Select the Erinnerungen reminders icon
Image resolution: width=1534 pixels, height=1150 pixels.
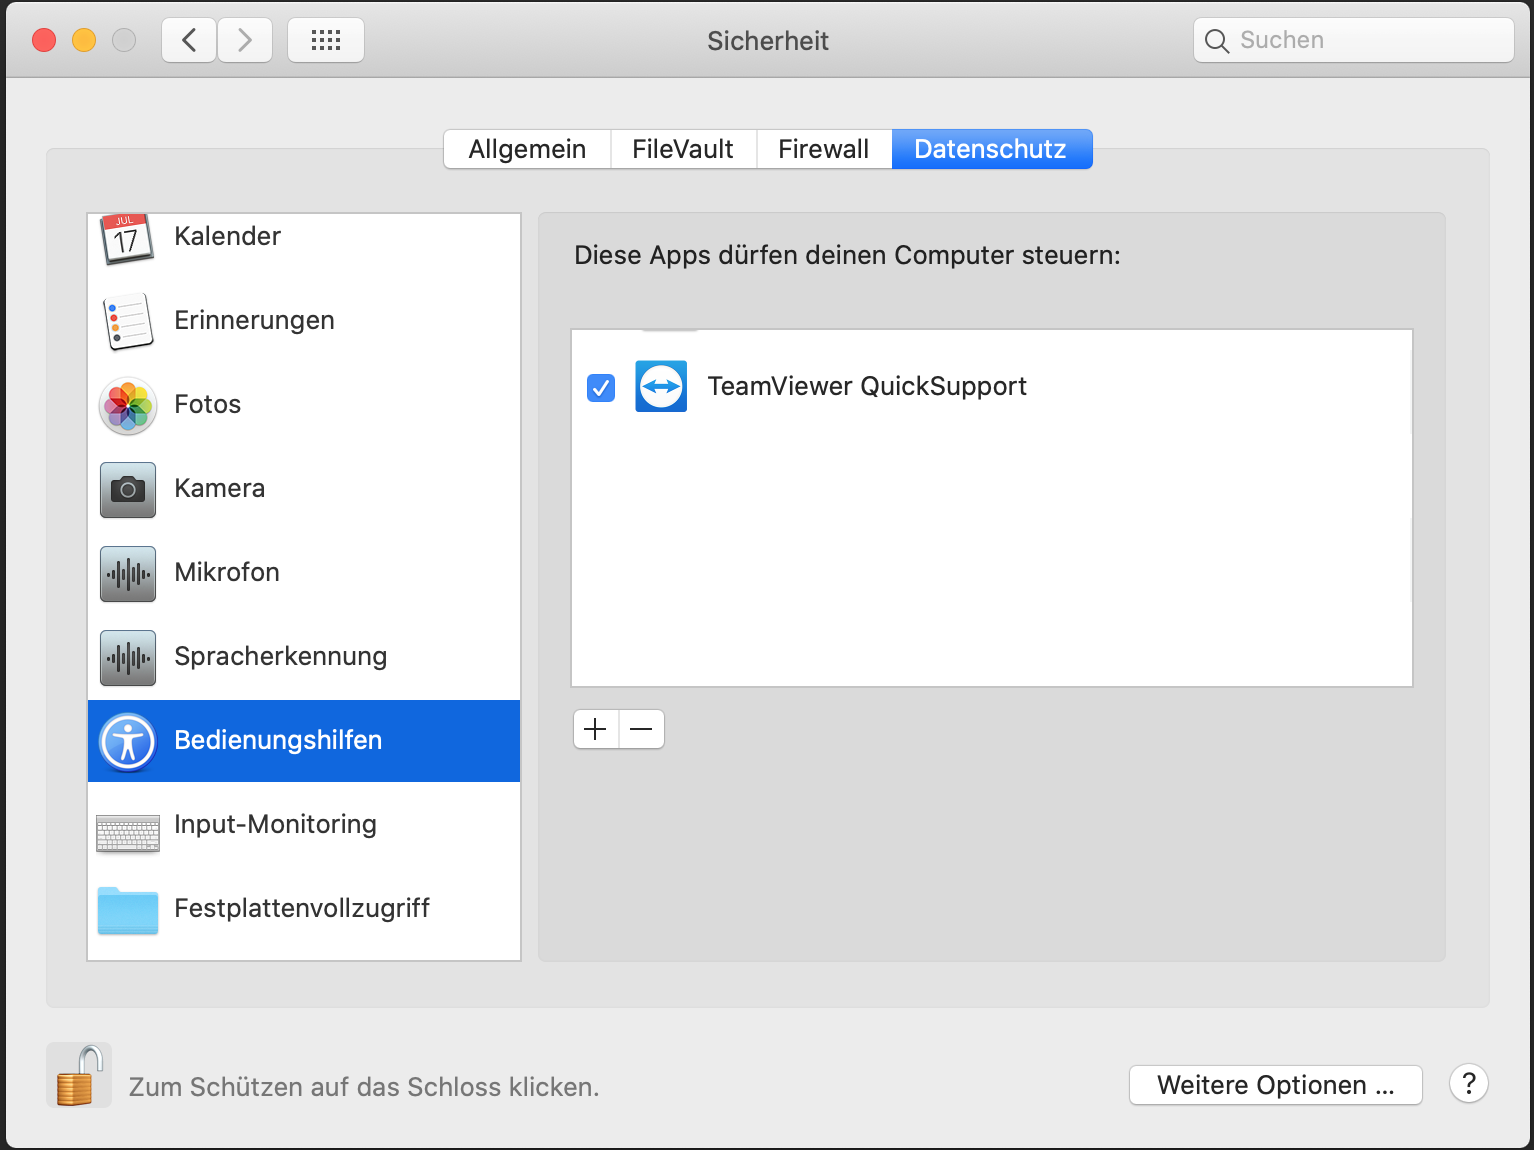(x=127, y=321)
